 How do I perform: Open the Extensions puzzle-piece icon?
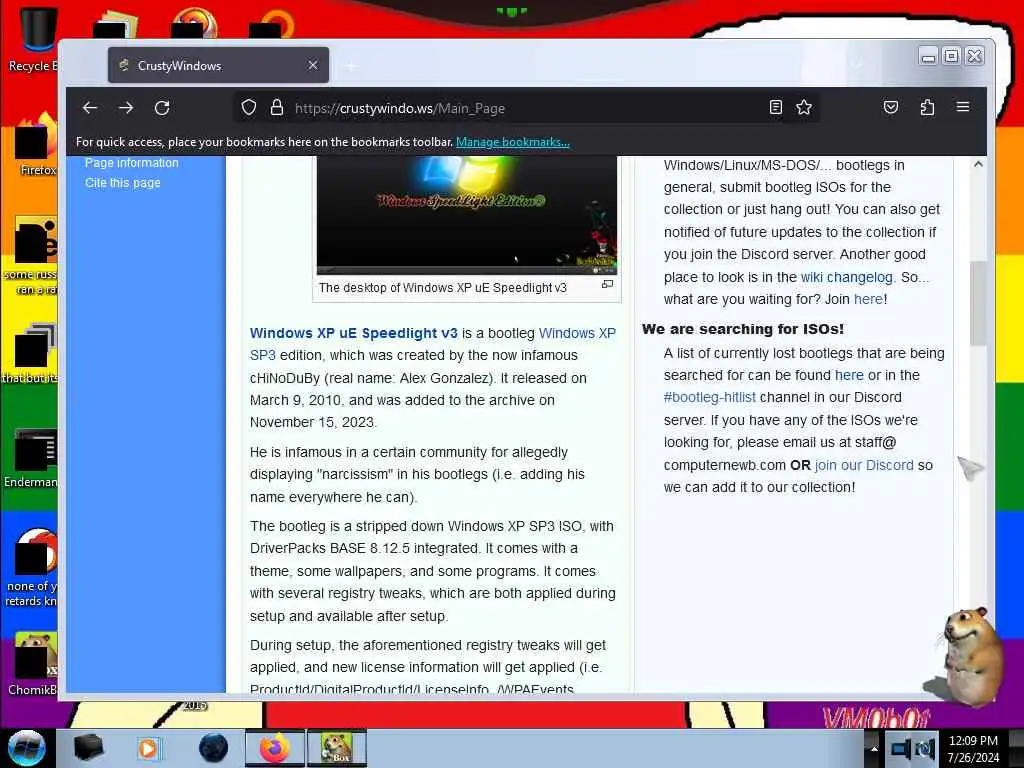(927, 107)
